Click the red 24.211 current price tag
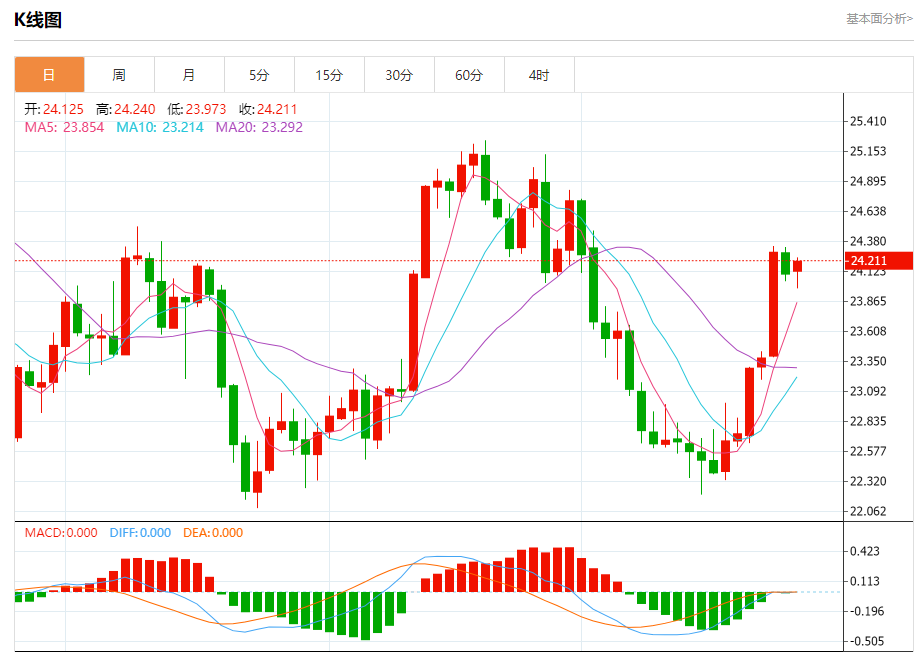923x652 pixels. [x=879, y=261]
